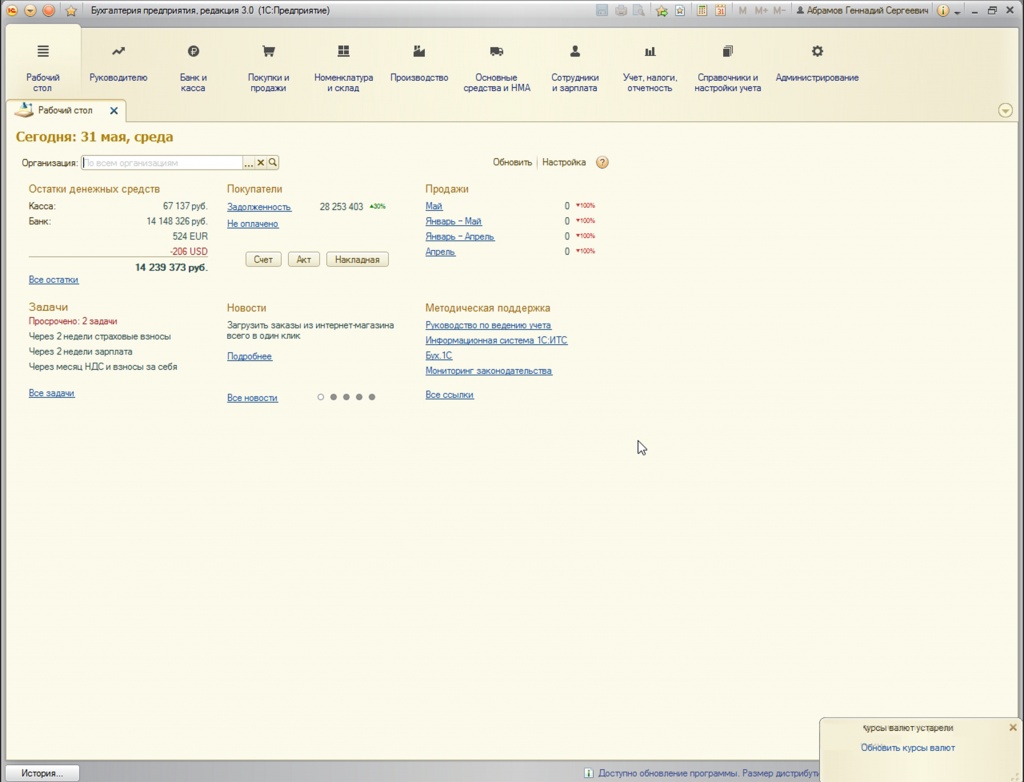Click the Save diskette icon in title bar
Screen dimensions: 1024x782
tap(602, 10)
